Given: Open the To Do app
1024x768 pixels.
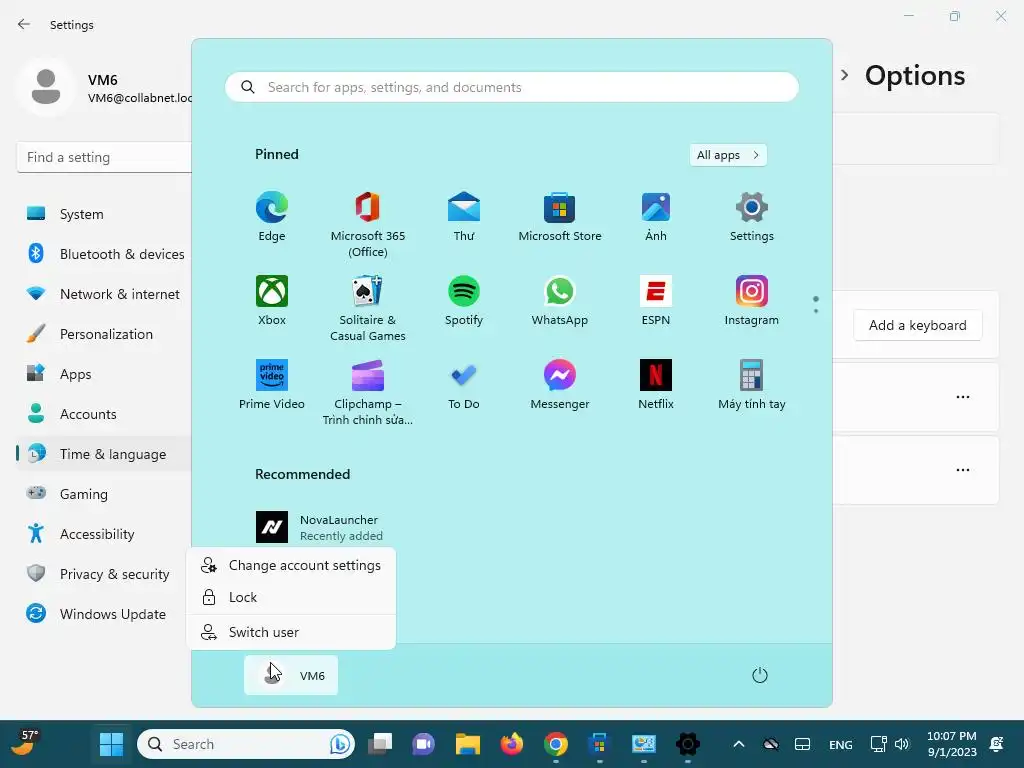Looking at the screenshot, I should [464, 385].
